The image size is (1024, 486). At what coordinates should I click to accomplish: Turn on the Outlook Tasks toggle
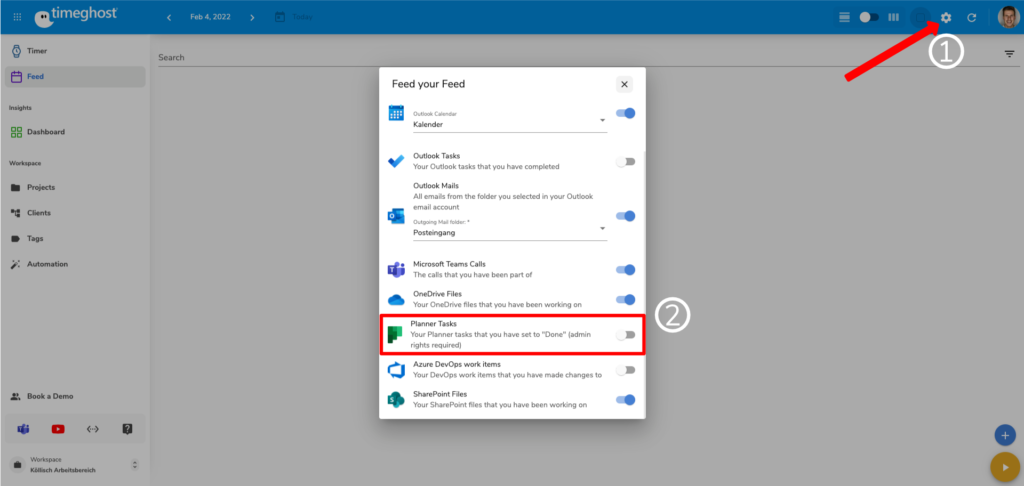click(625, 161)
